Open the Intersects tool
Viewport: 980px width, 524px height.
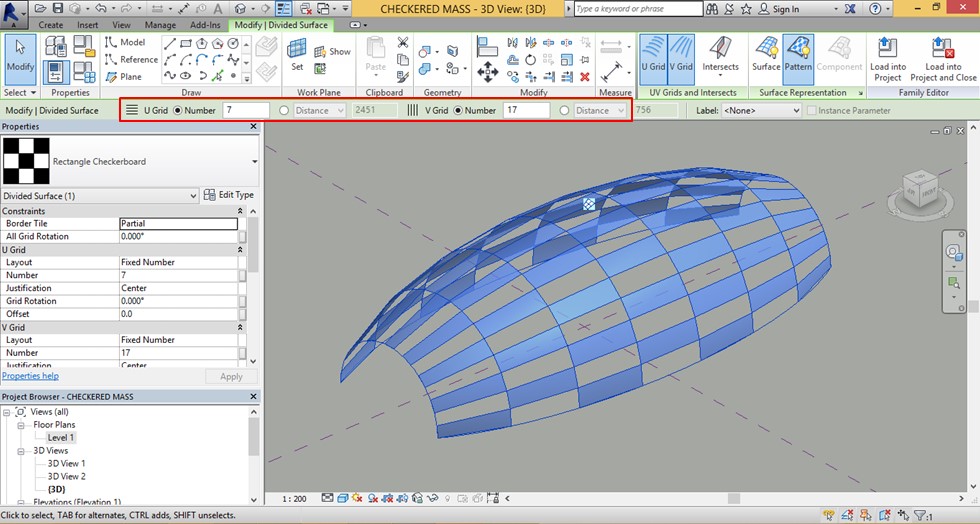click(x=720, y=59)
